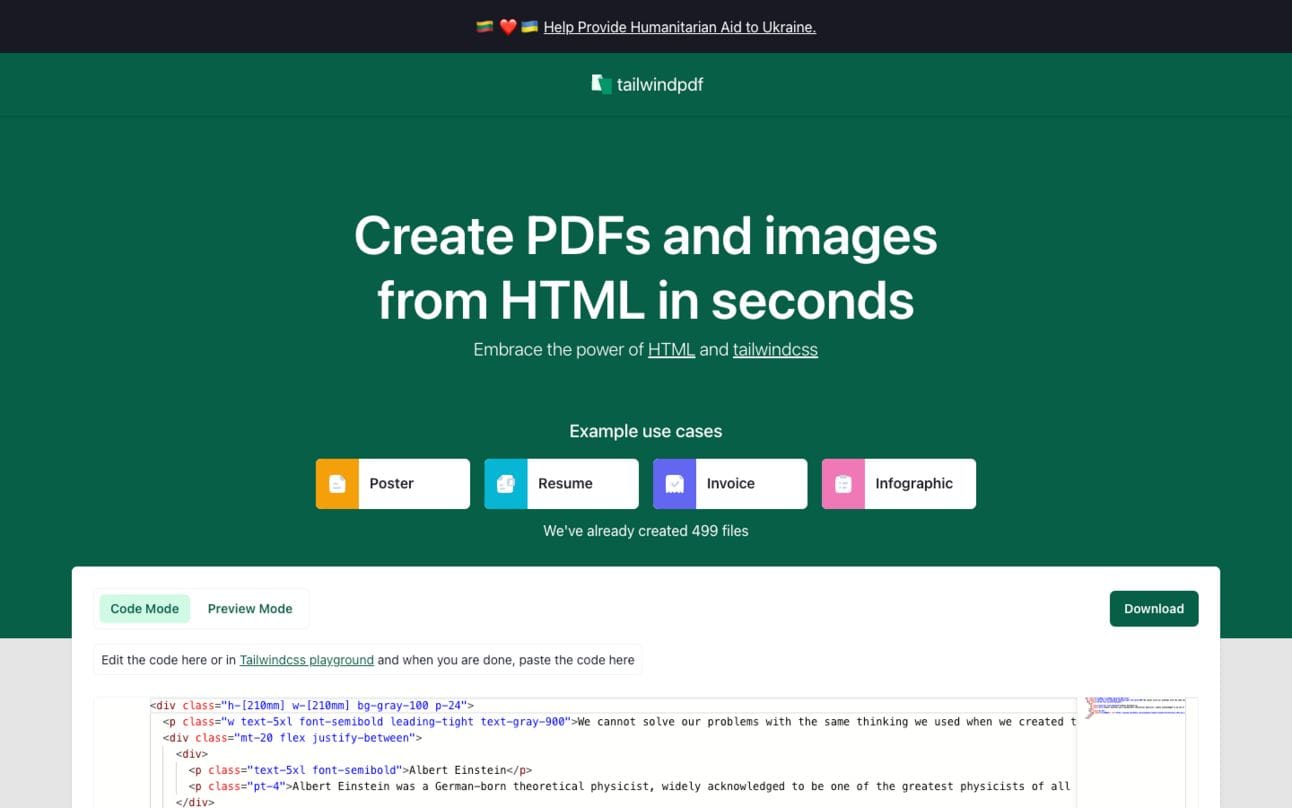Click the Ukraine flag emoji in banner
1292x808 pixels.
[530, 27]
